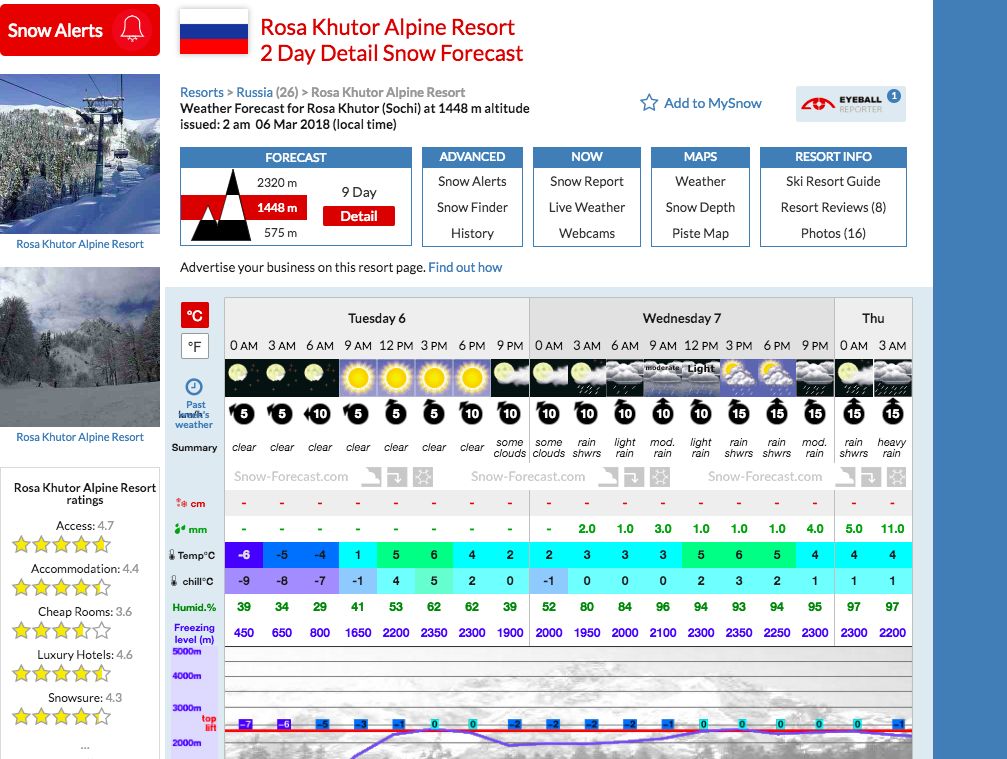
Task: Follow the Russia breadcrumb link
Action: 254,92
